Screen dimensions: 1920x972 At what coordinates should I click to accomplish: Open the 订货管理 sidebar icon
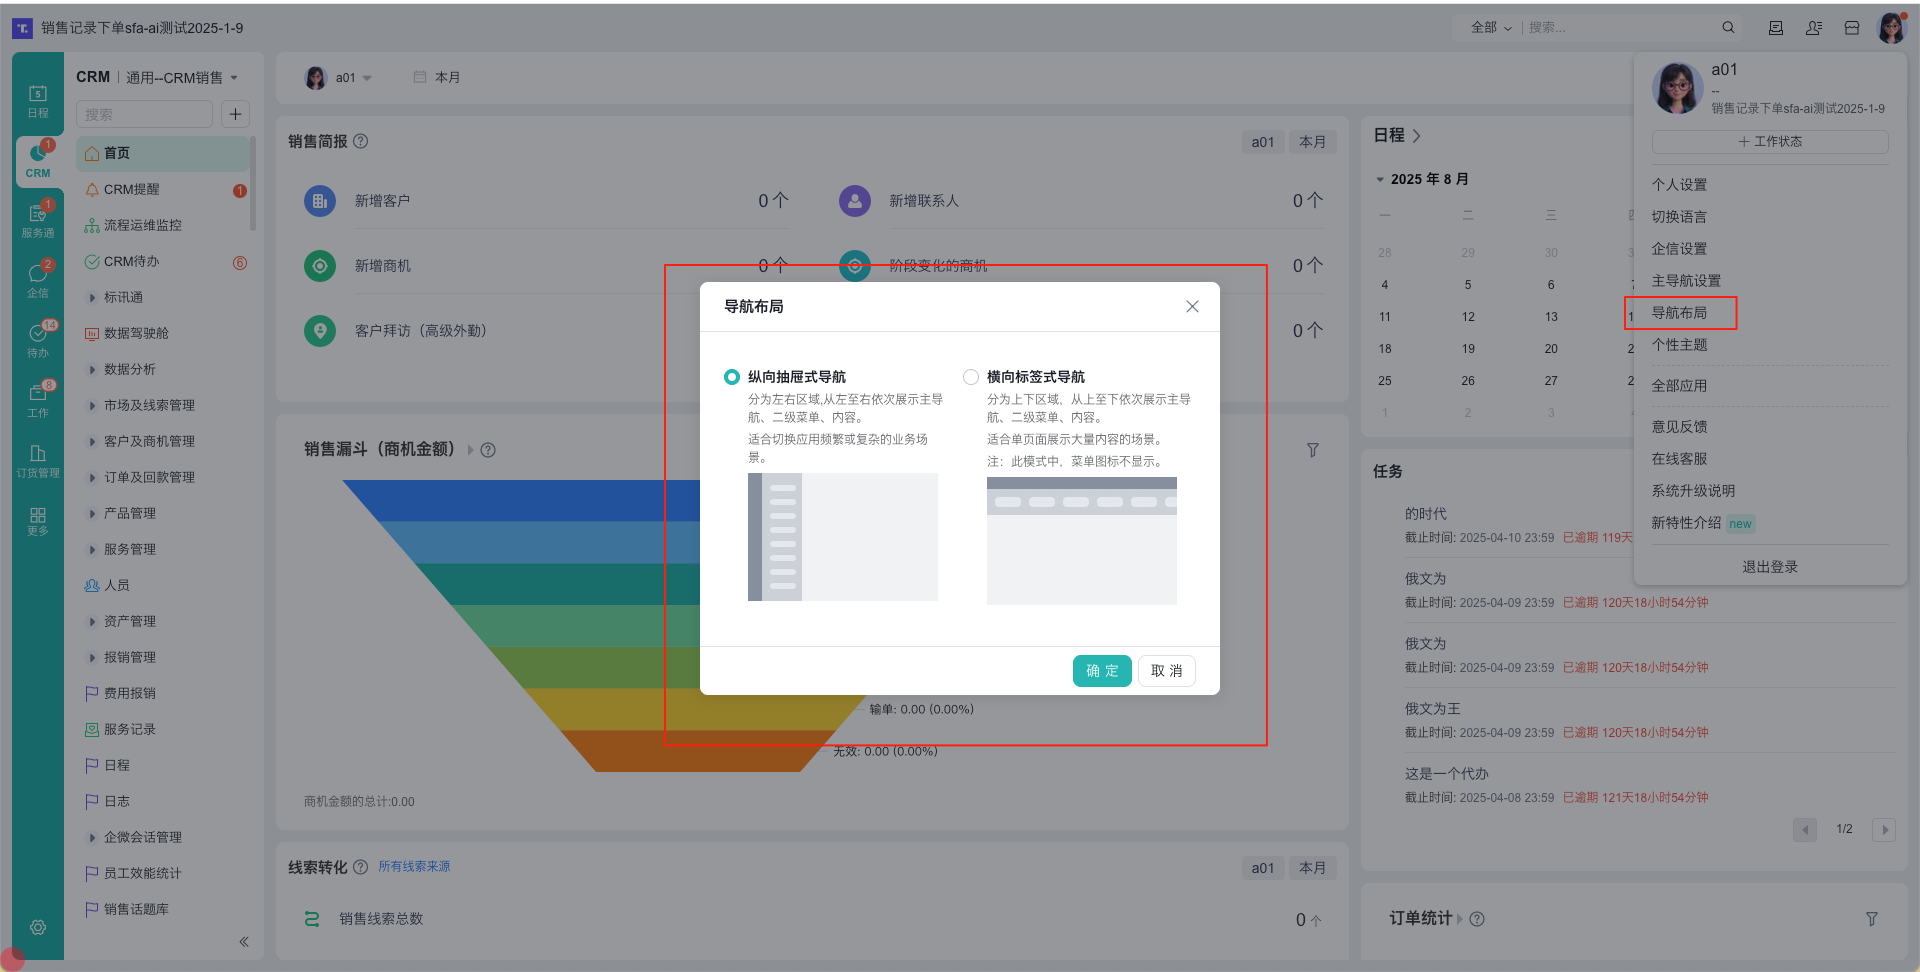[38, 463]
